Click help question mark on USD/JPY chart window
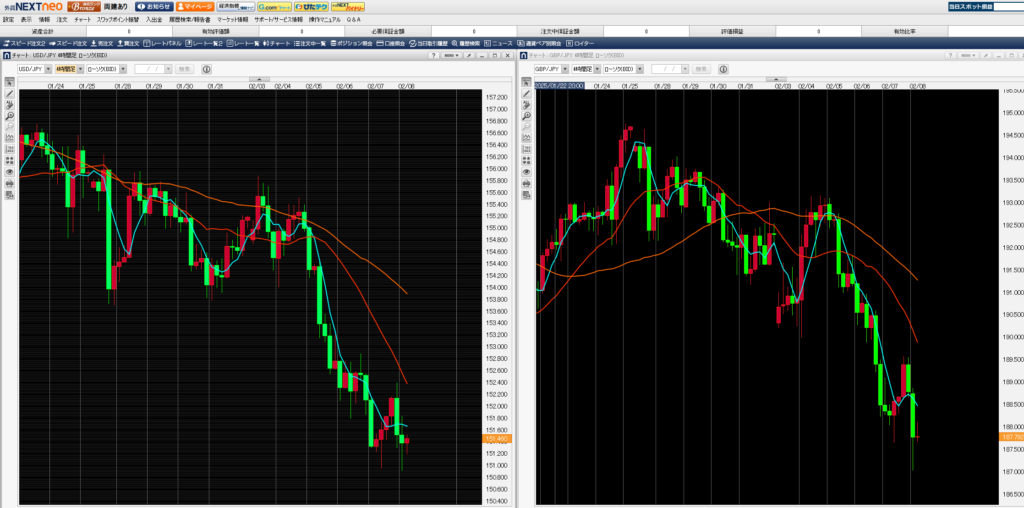The image size is (1024, 508). tap(432, 56)
